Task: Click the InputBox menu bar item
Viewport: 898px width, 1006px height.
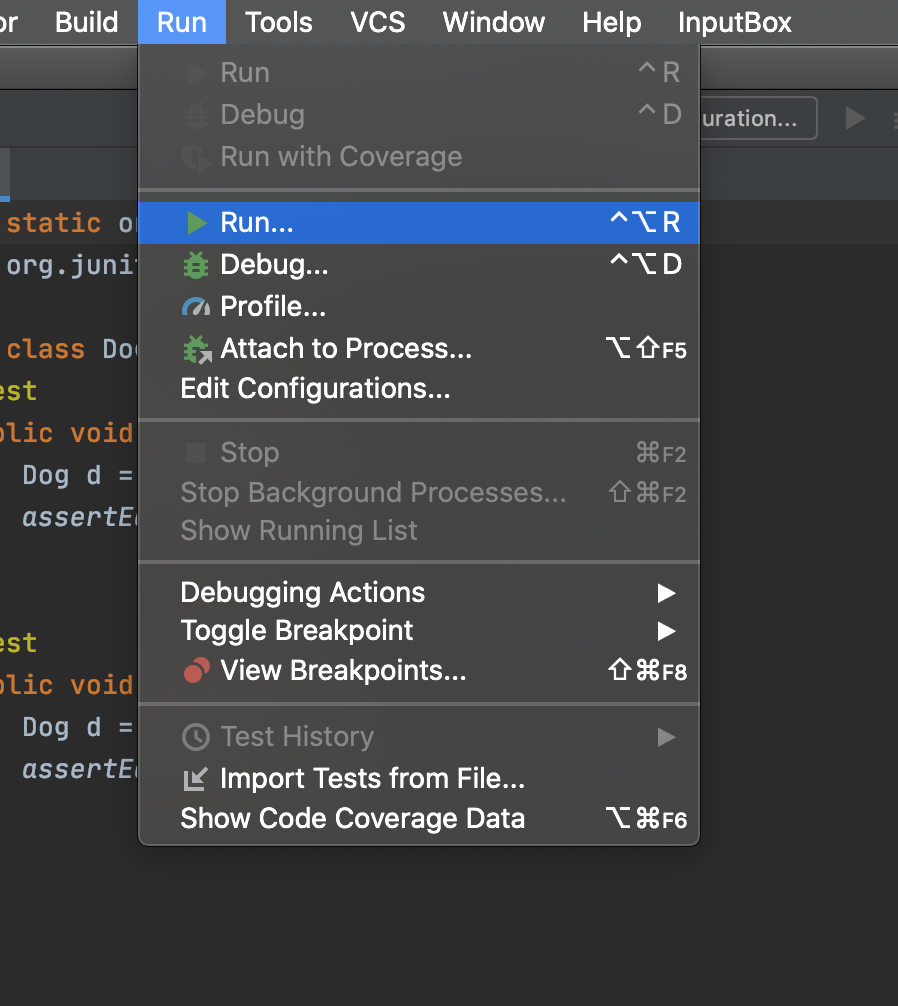Action: [734, 22]
